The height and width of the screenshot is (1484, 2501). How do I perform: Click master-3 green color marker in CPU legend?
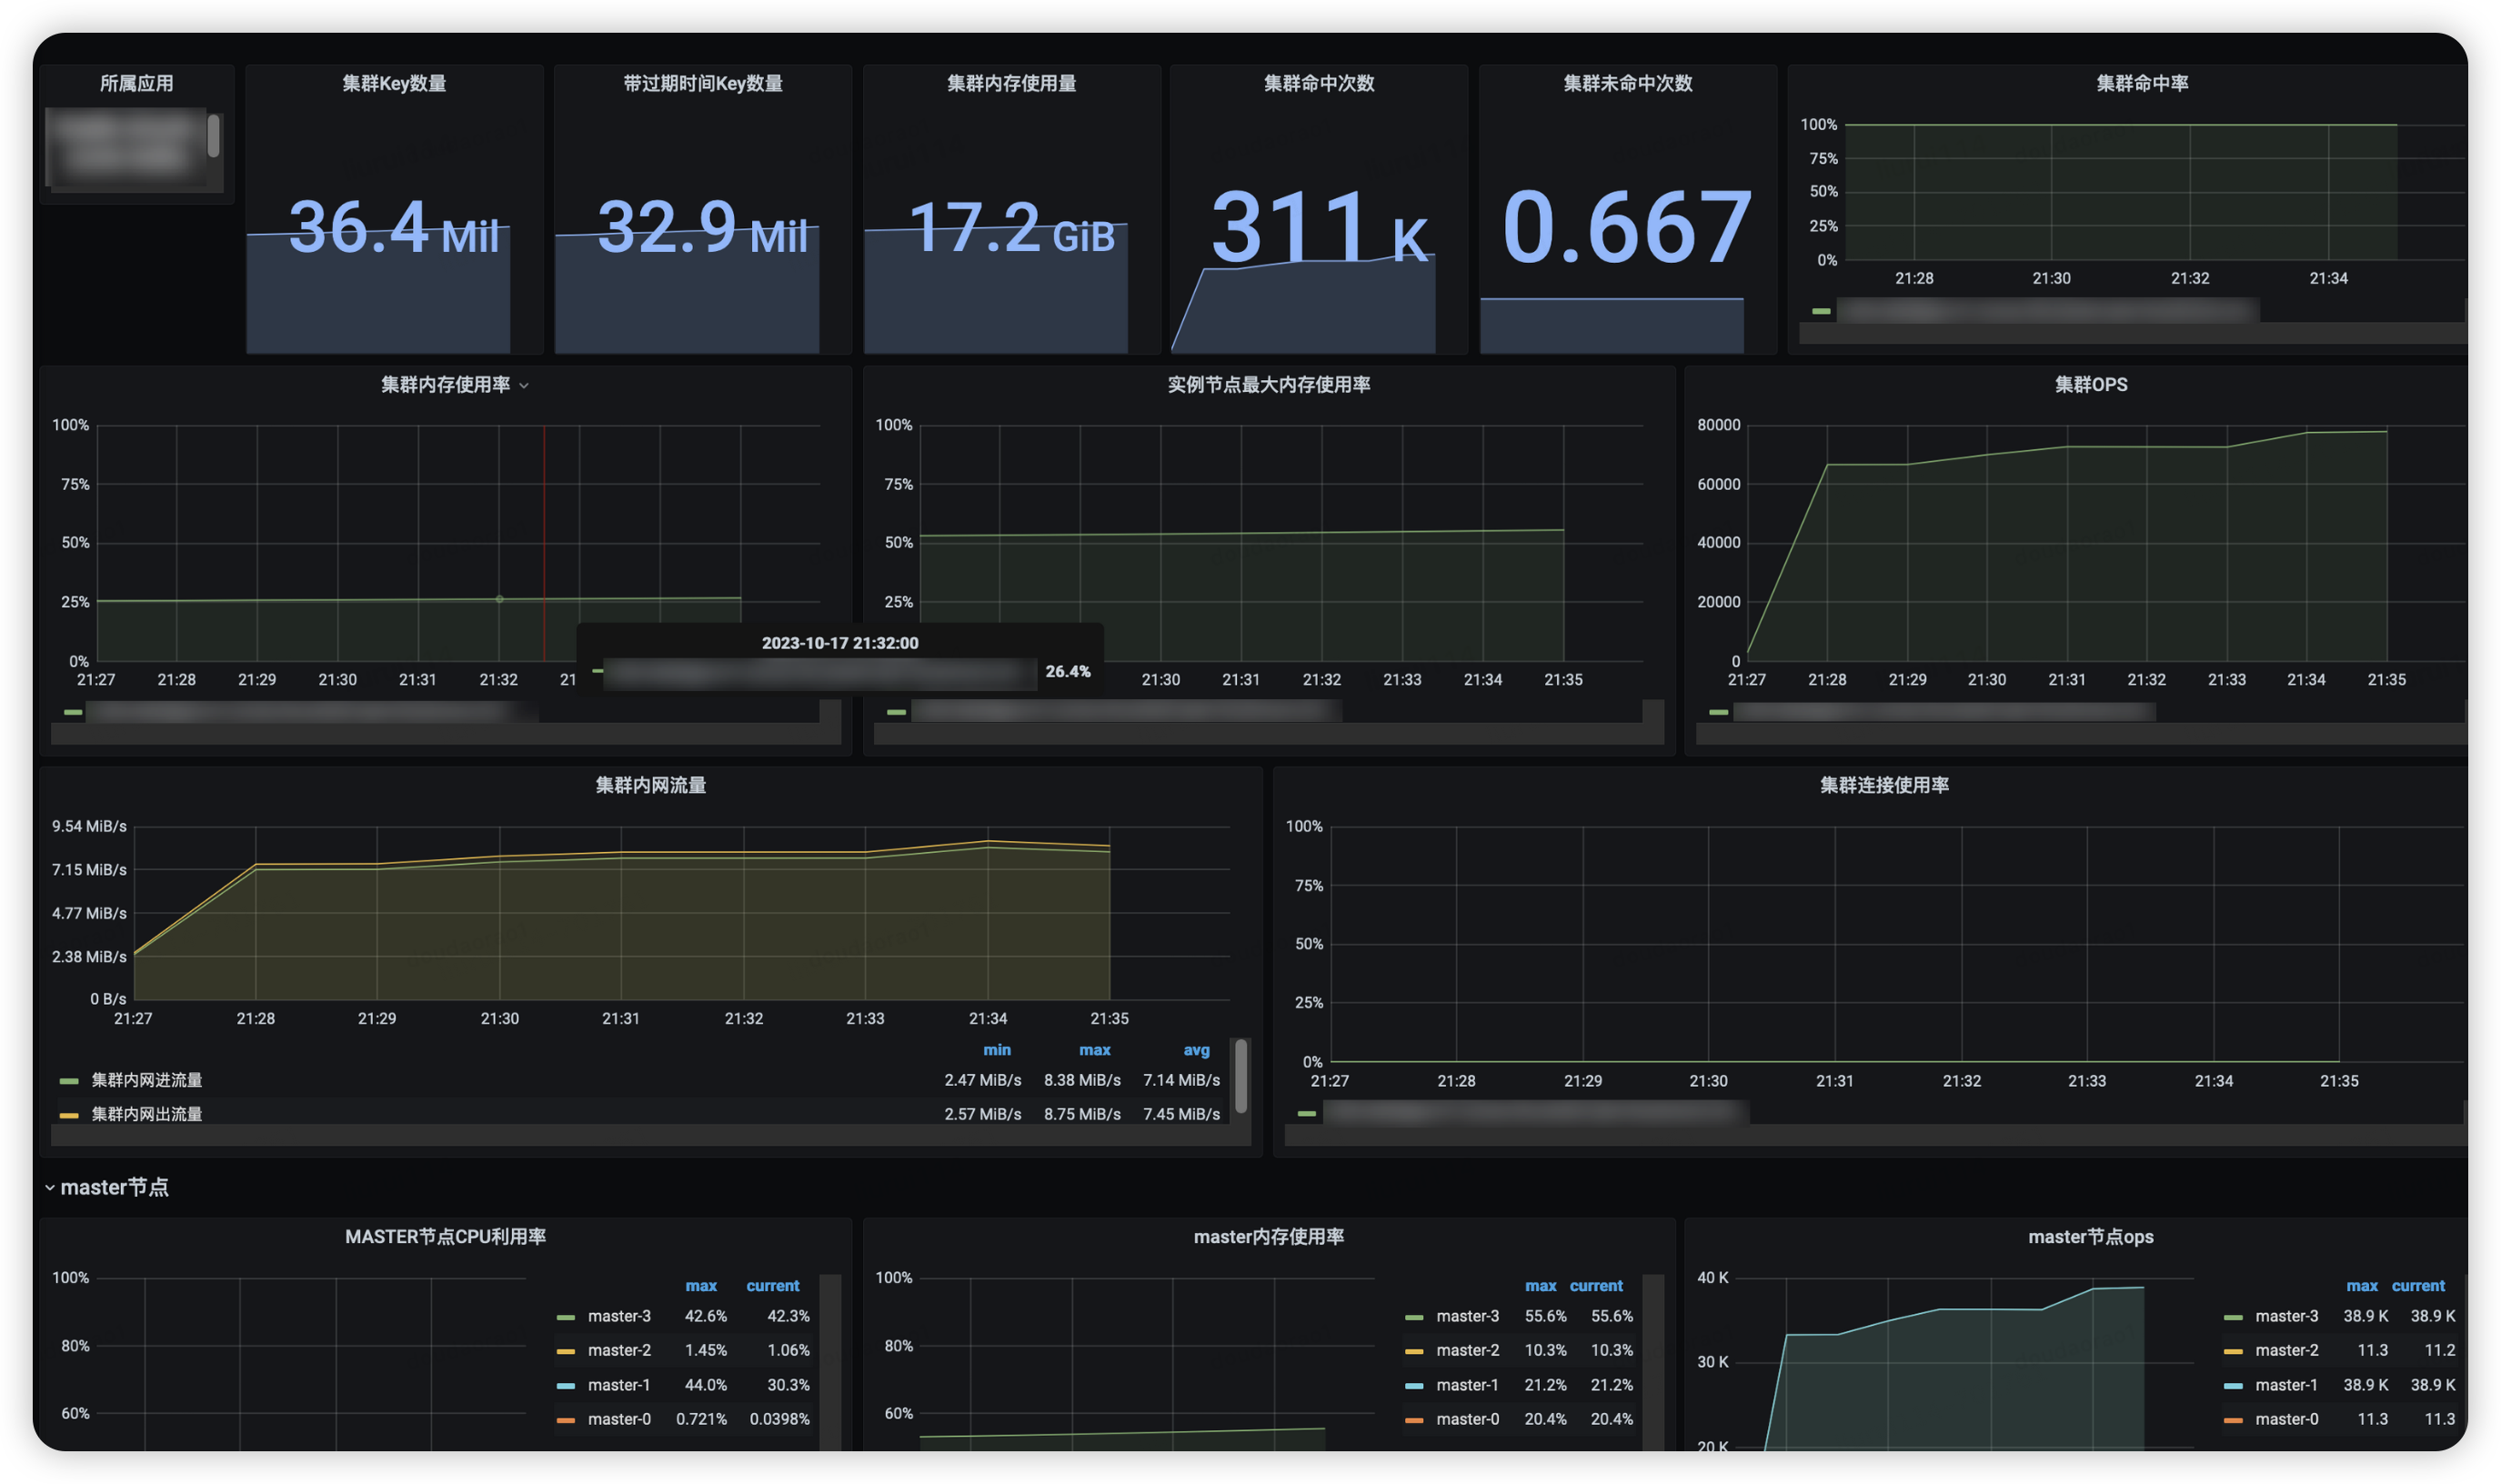pyautogui.click(x=565, y=1317)
